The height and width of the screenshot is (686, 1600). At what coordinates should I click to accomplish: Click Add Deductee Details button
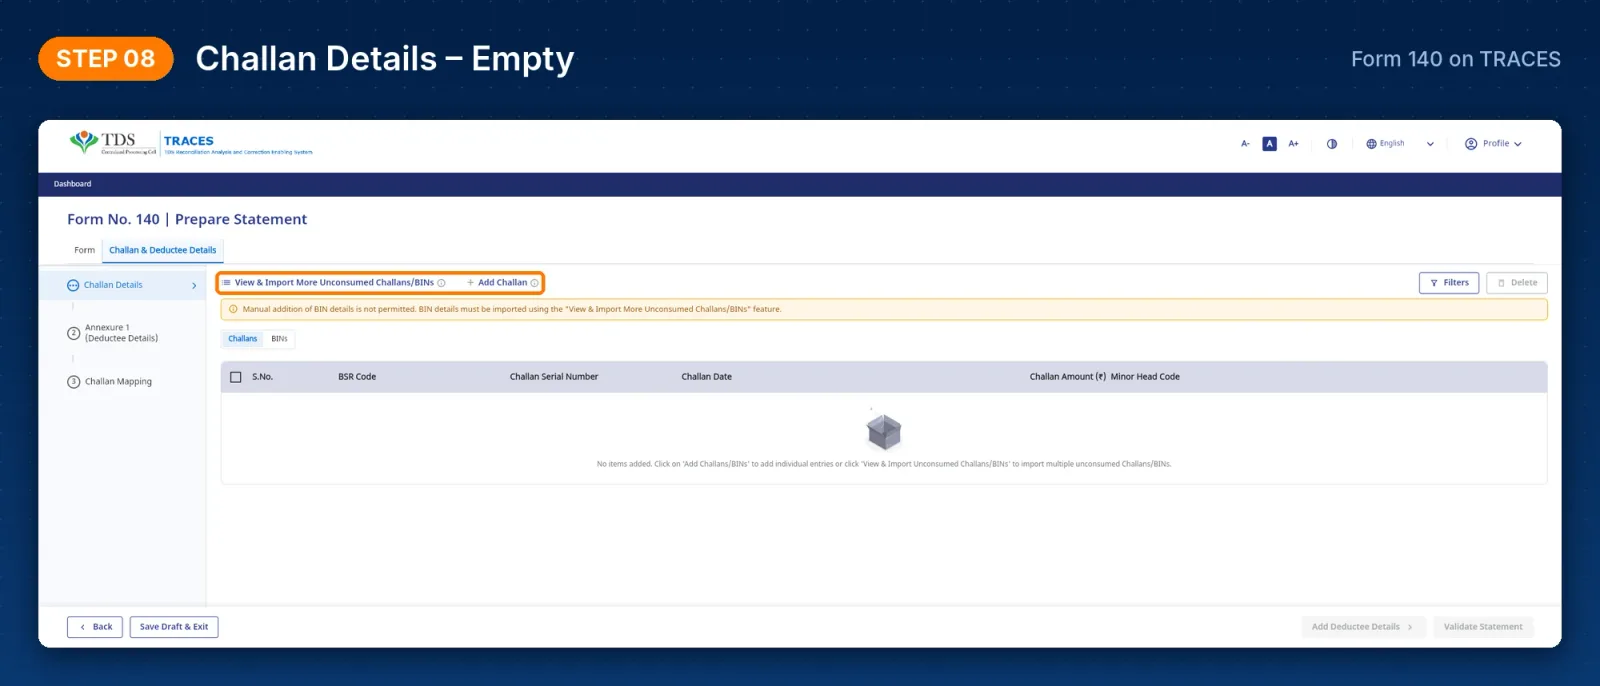pyautogui.click(x=1362, y=627)
